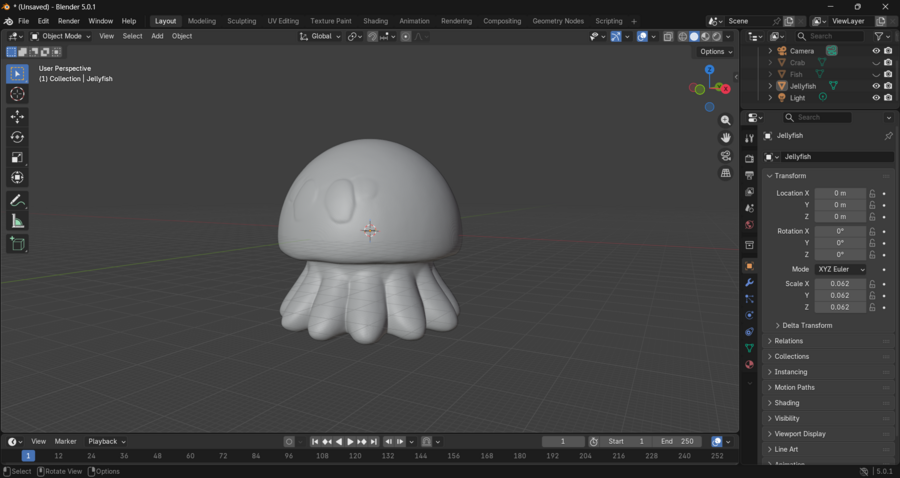Click the 3D Cursor tool

pyautogui.click(x=17, y=94)
